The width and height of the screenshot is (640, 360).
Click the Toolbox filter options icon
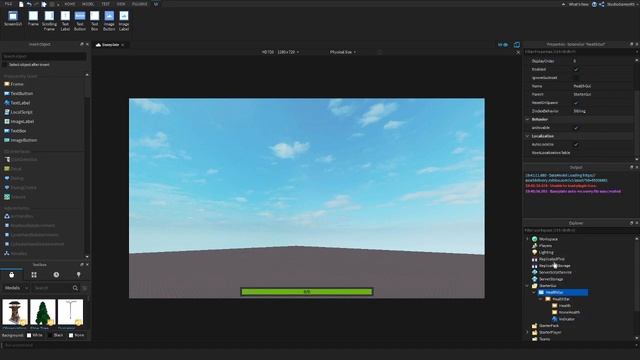(84, 288)
